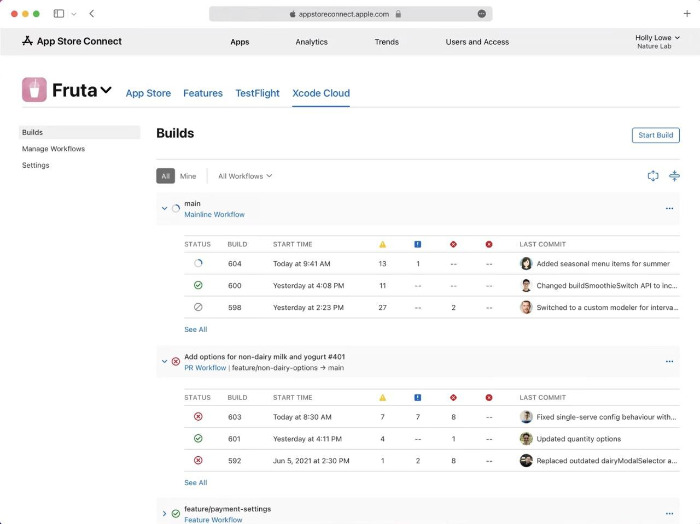Screen dimensions: 700x524
Task: Open the PR Workflow link
Action: [205, 368]
